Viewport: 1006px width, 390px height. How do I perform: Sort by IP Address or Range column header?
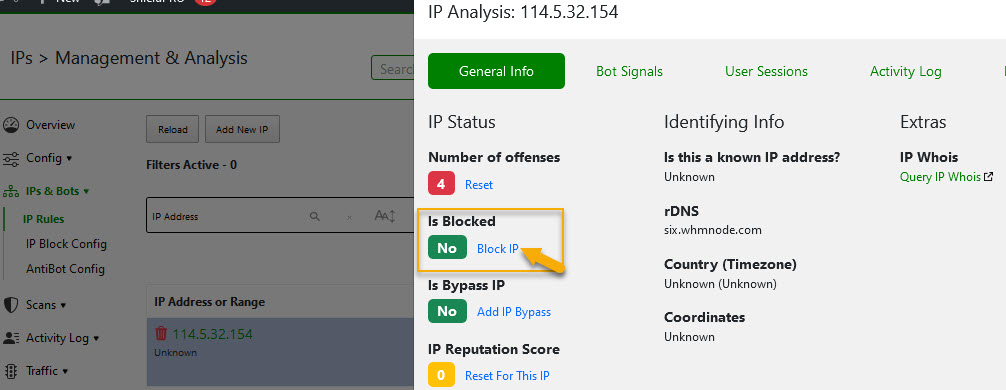point(209,301)
